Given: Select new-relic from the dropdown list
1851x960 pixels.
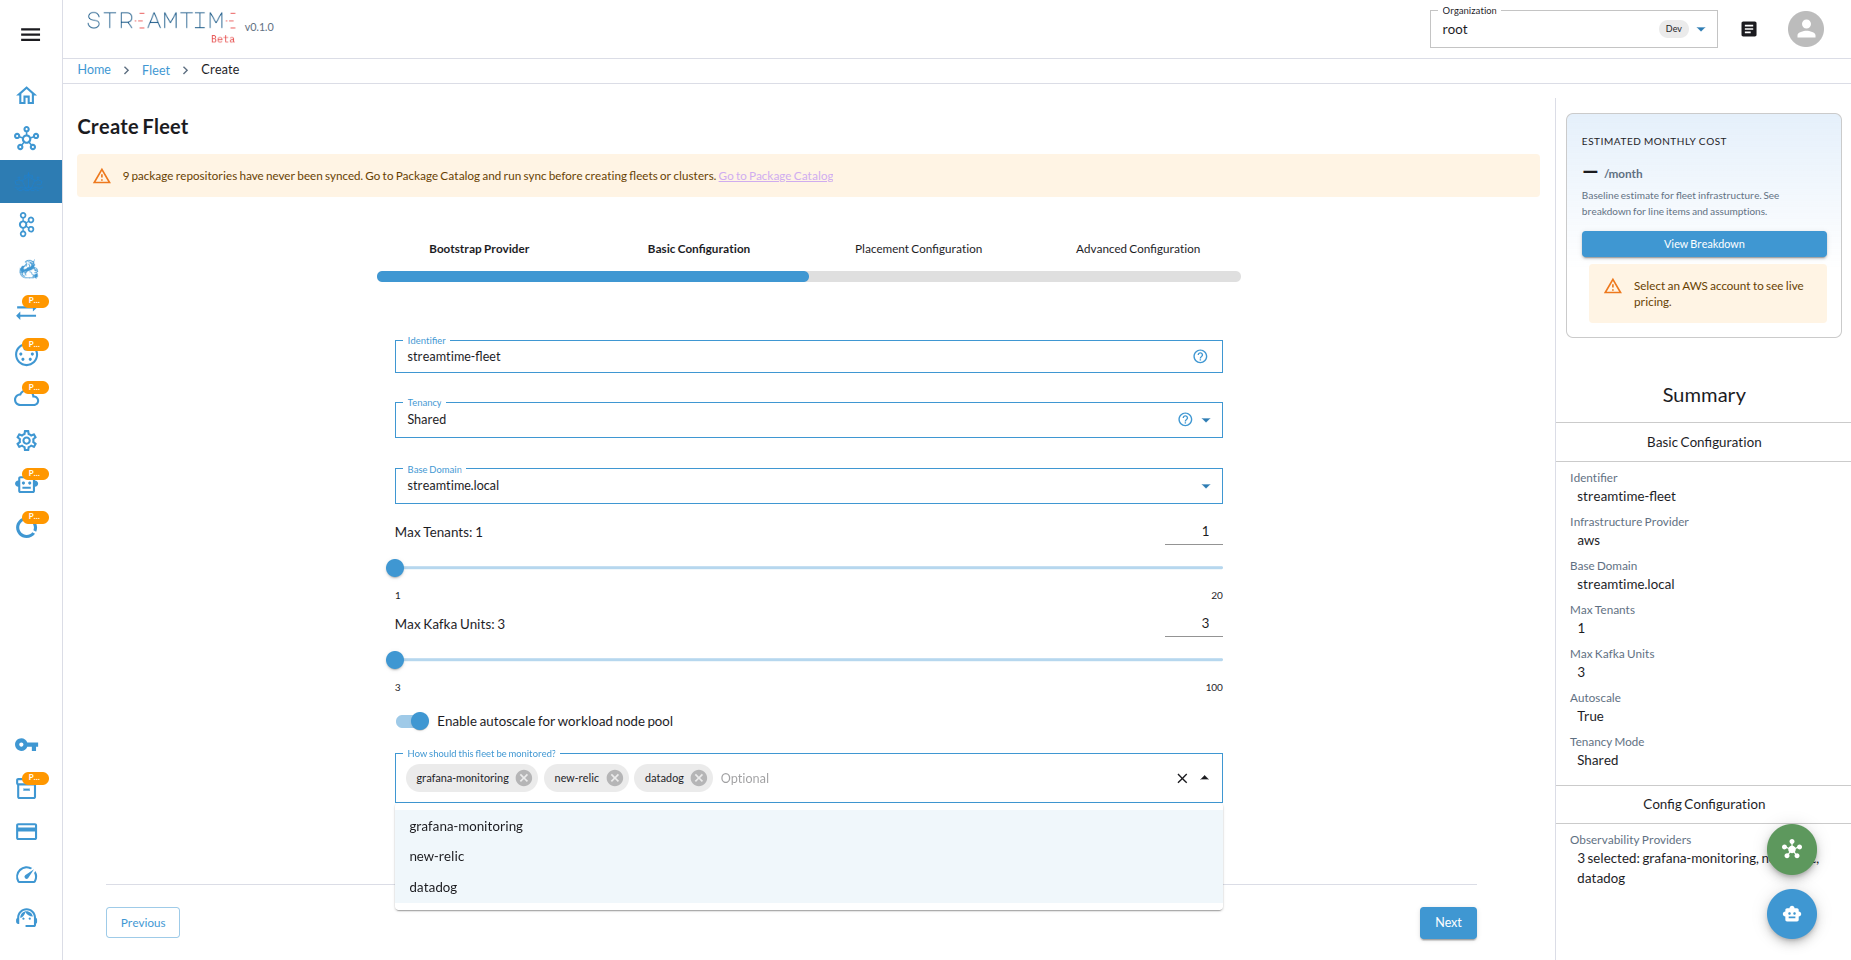Looking at the screenshot, I should 809,856.
